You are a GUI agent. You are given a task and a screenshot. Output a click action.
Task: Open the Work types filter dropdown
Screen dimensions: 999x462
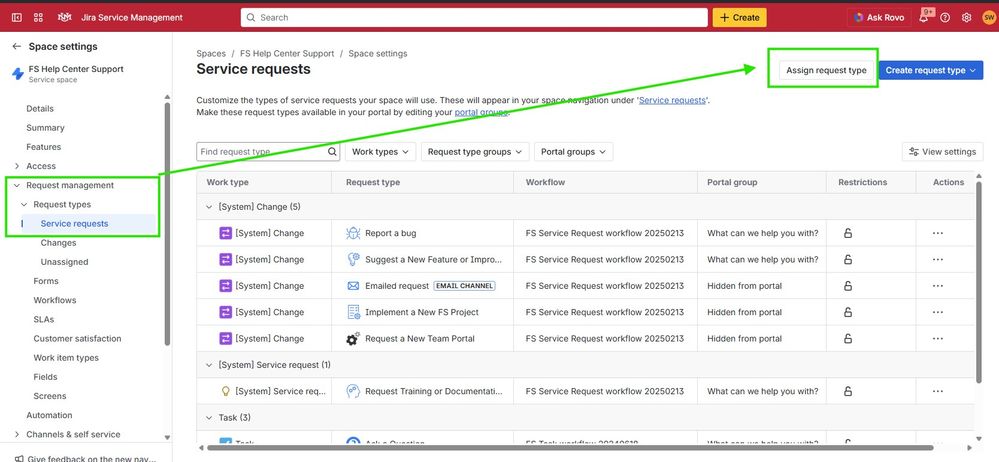pos(380,152)
